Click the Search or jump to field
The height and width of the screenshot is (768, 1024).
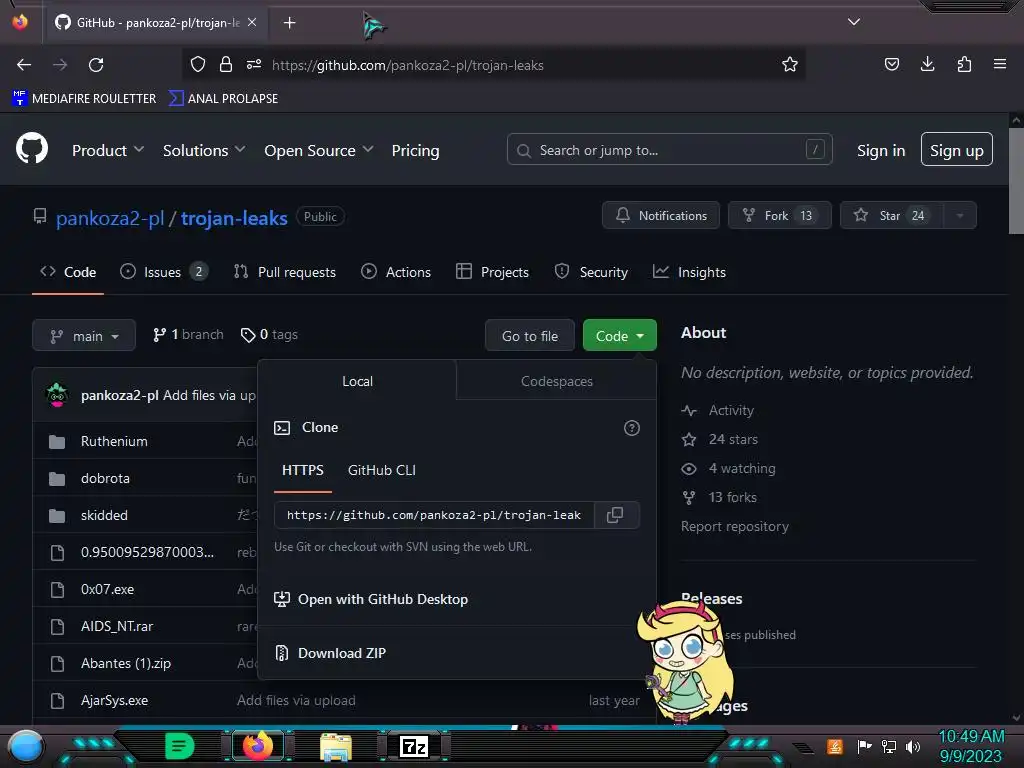pyautogui.click(x=669, y=150)
